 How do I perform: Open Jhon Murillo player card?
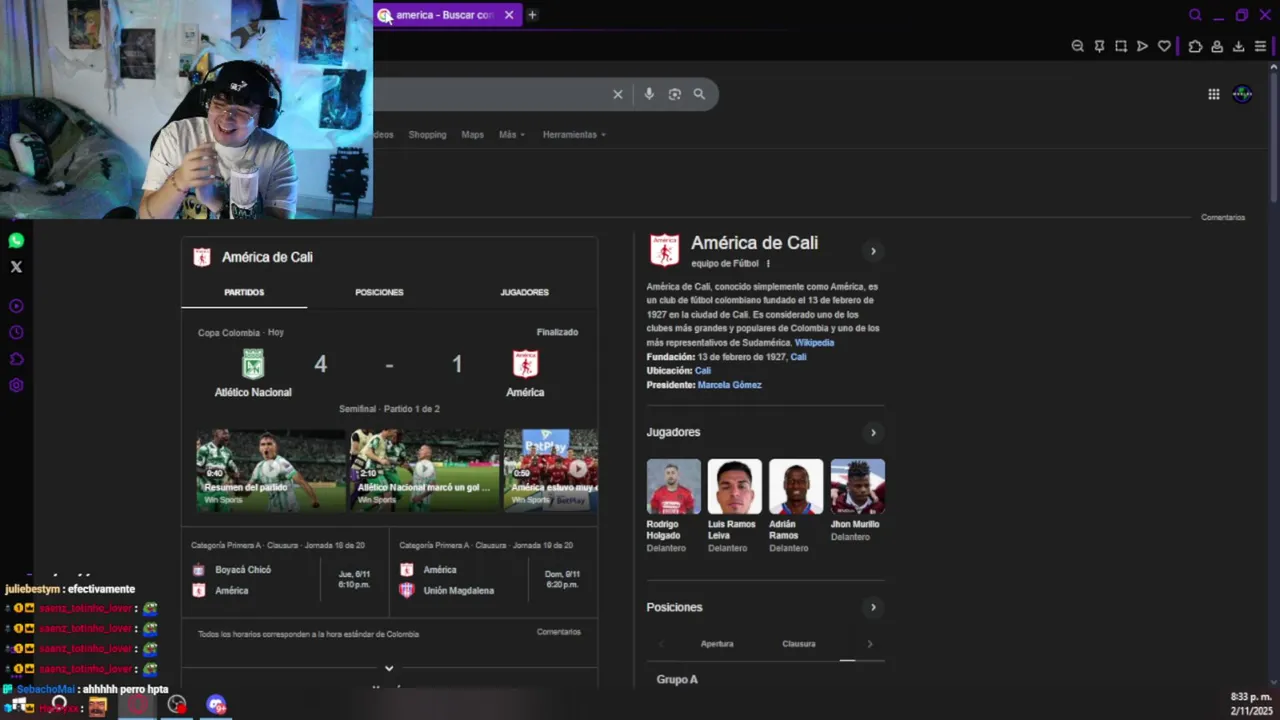pyautogui.click(x=857, y=501)
